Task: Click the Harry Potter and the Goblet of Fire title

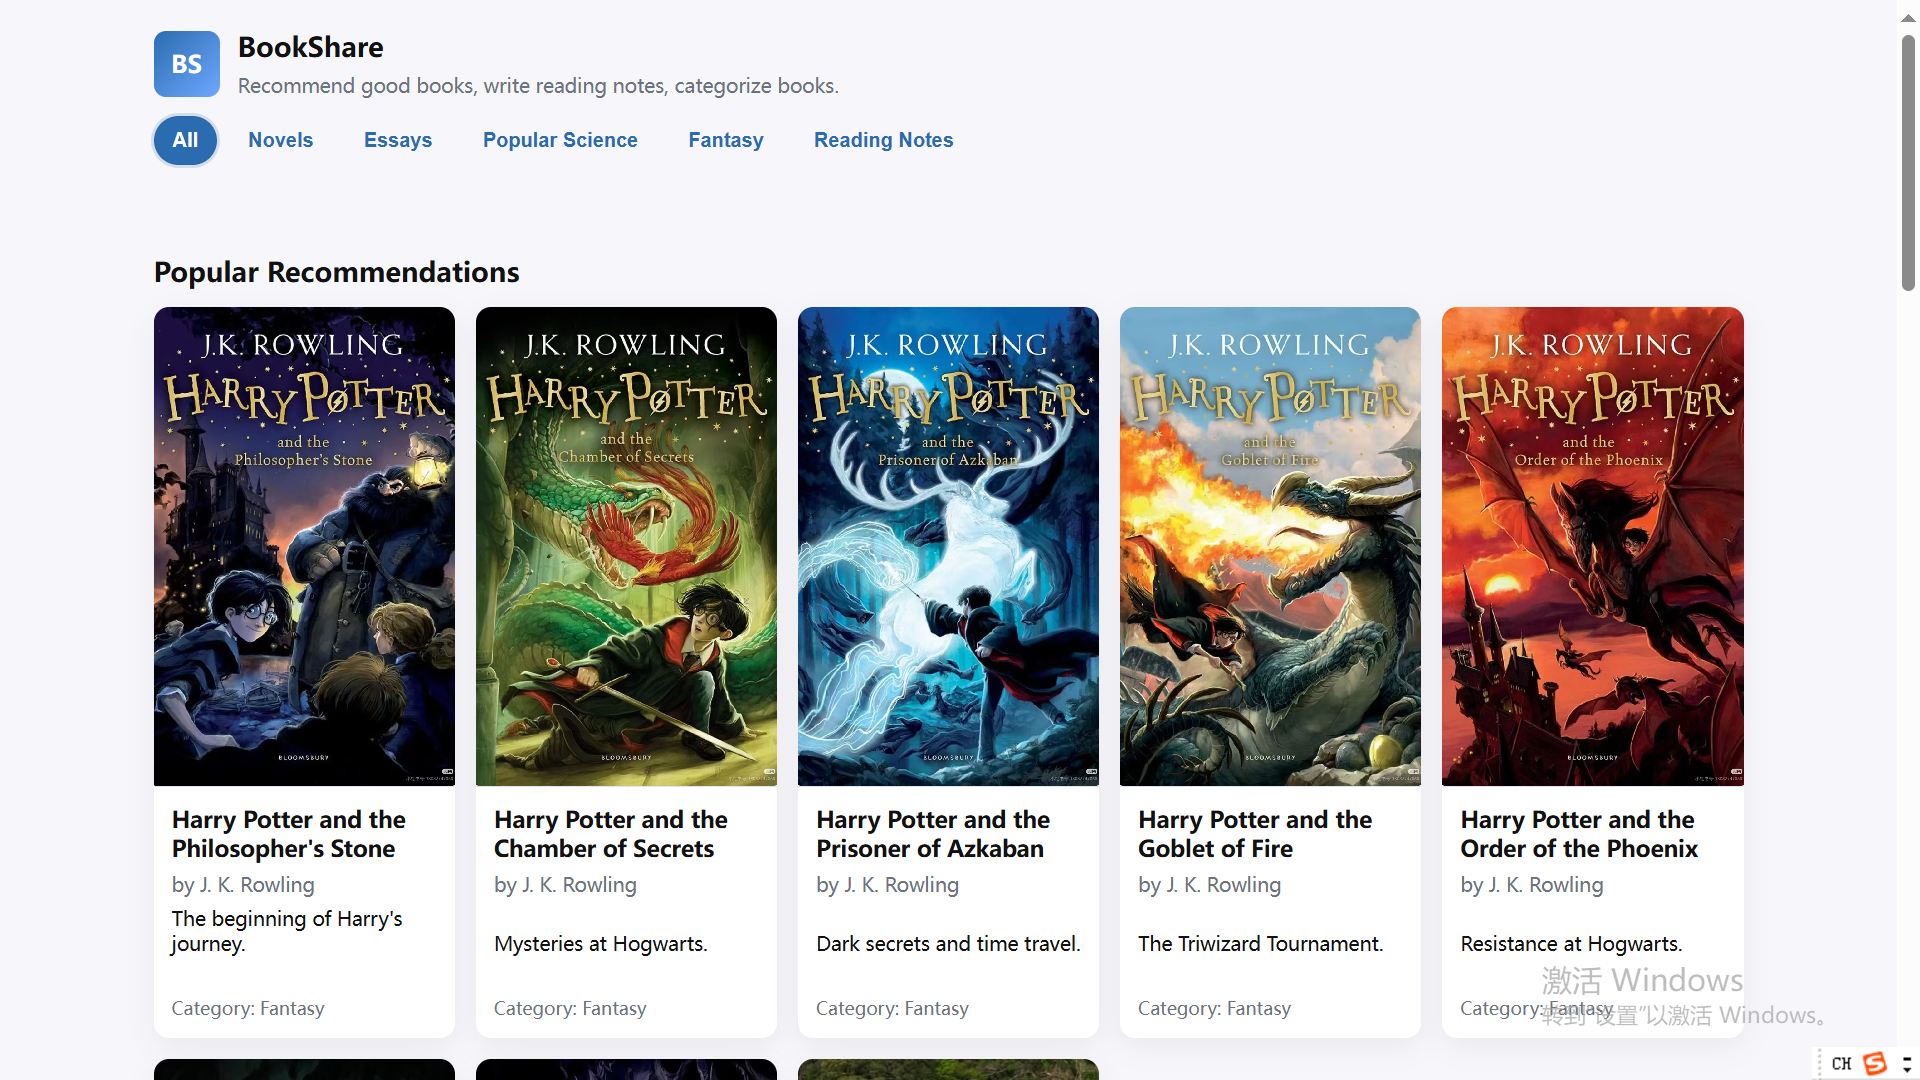Action: tap(1254, 834)
